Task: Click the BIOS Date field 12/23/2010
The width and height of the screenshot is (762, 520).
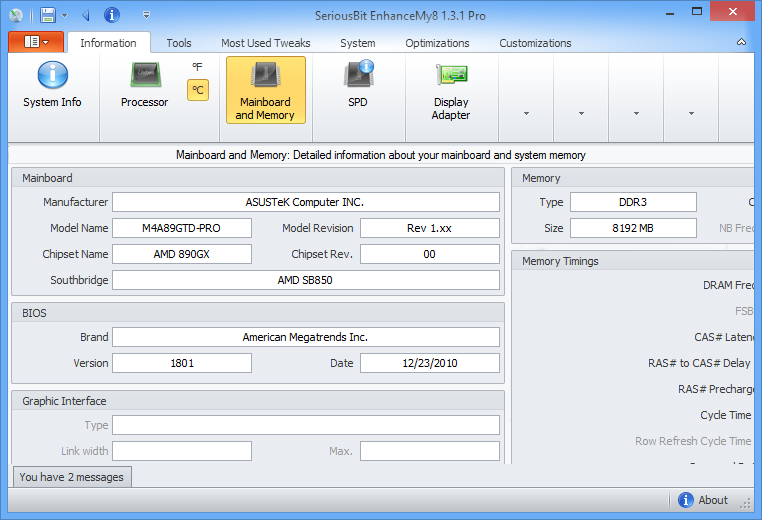Action: pyautogui.click(x=430, y=363)
